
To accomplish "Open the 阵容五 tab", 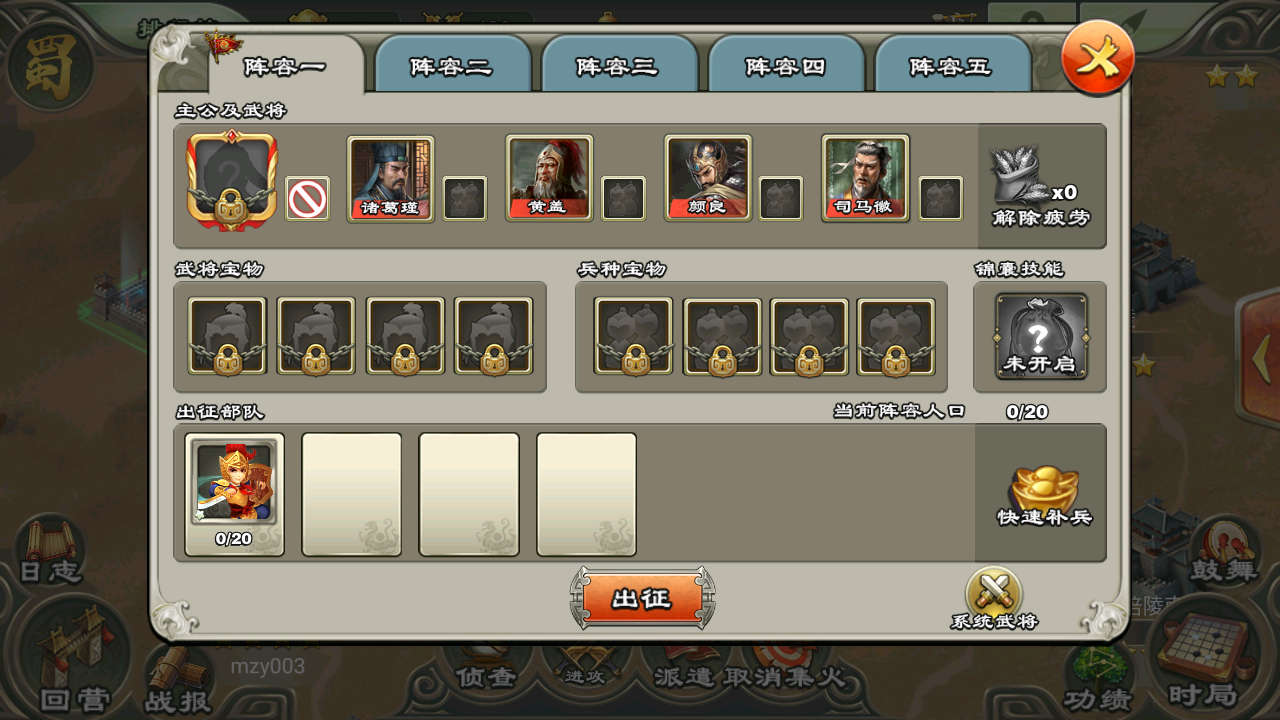I will [x=952, y=65].
